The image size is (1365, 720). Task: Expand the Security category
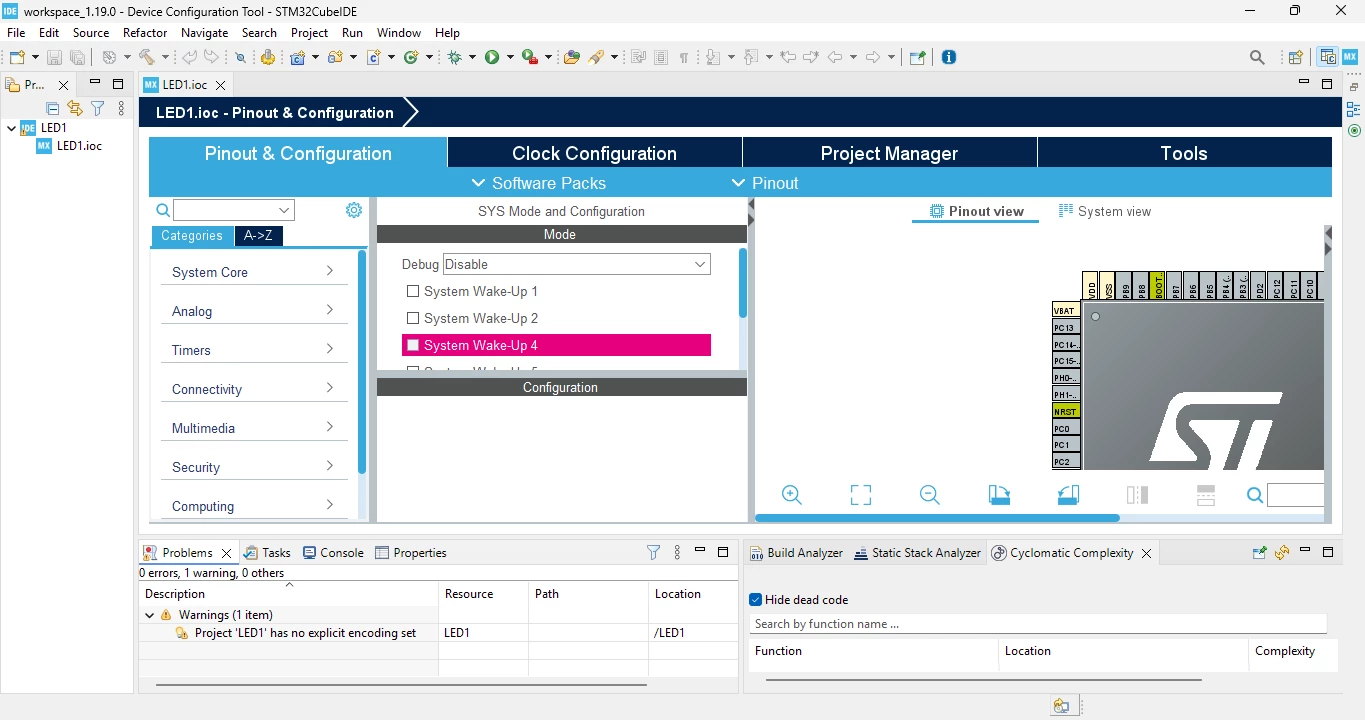(x=253, y=467)
